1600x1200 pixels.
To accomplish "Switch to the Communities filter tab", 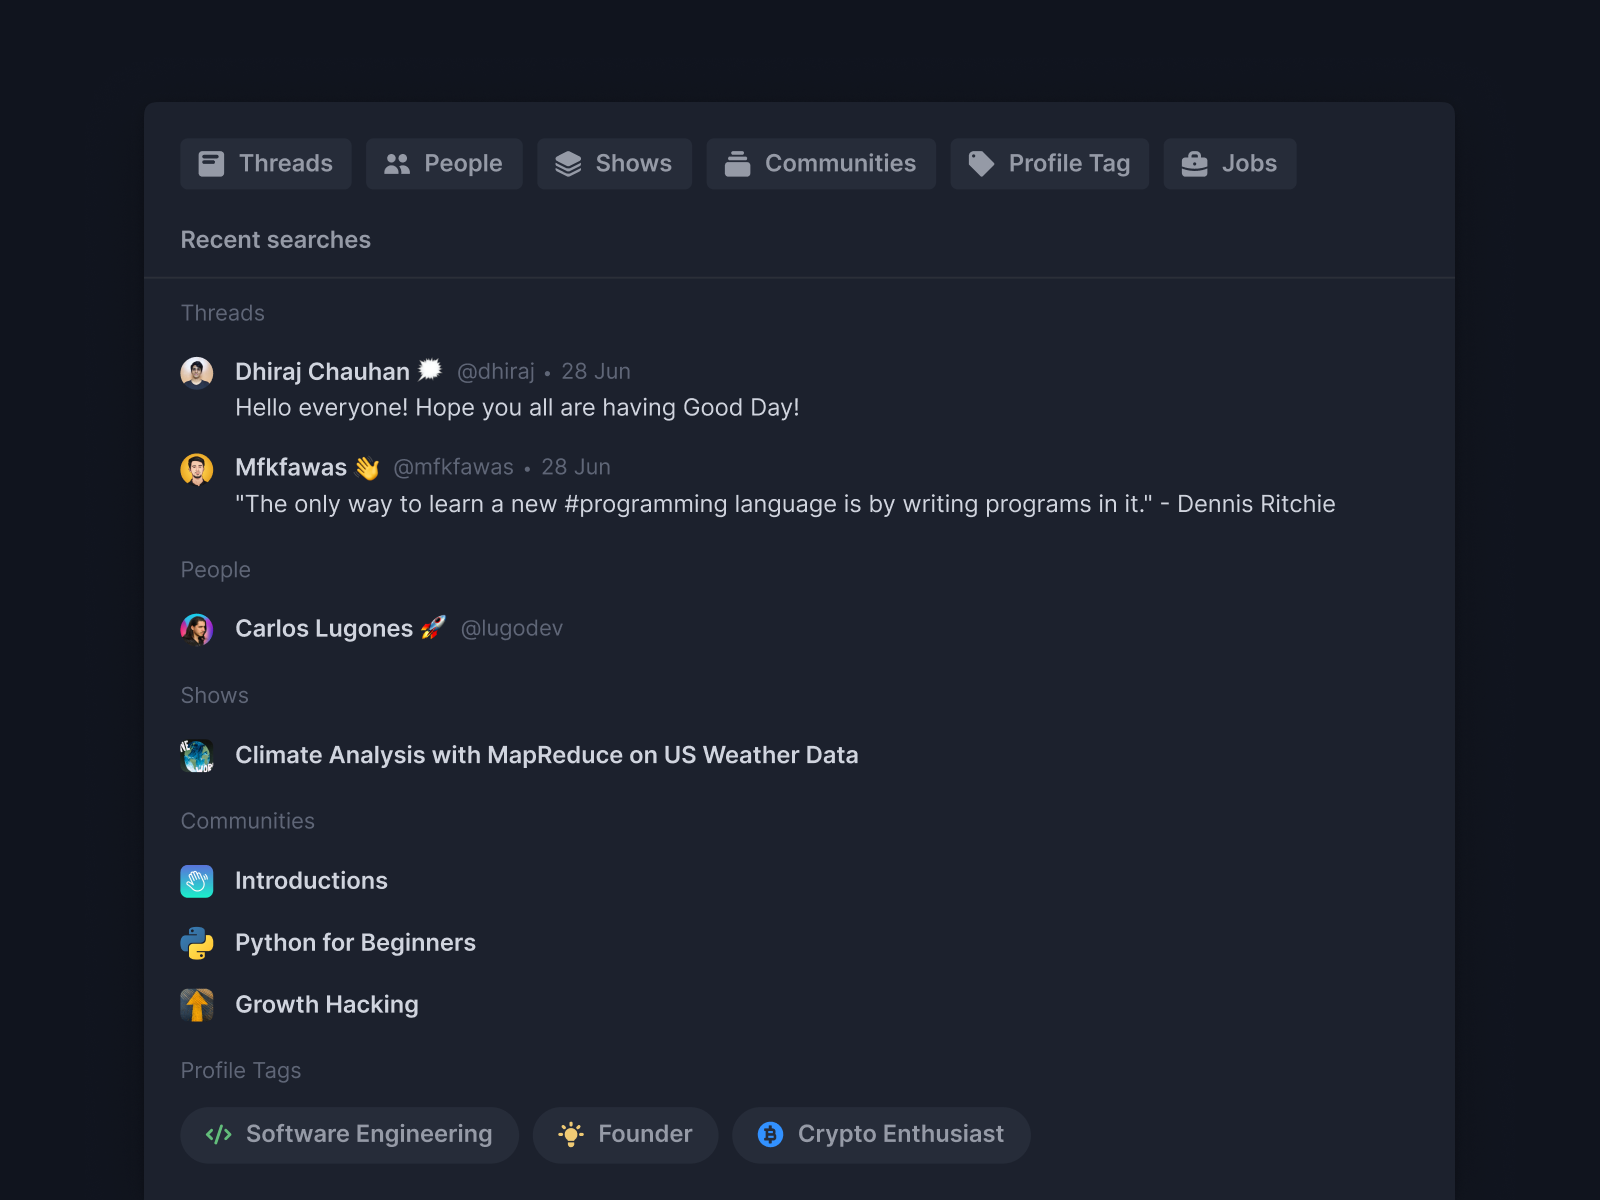I will pos(821,163).
